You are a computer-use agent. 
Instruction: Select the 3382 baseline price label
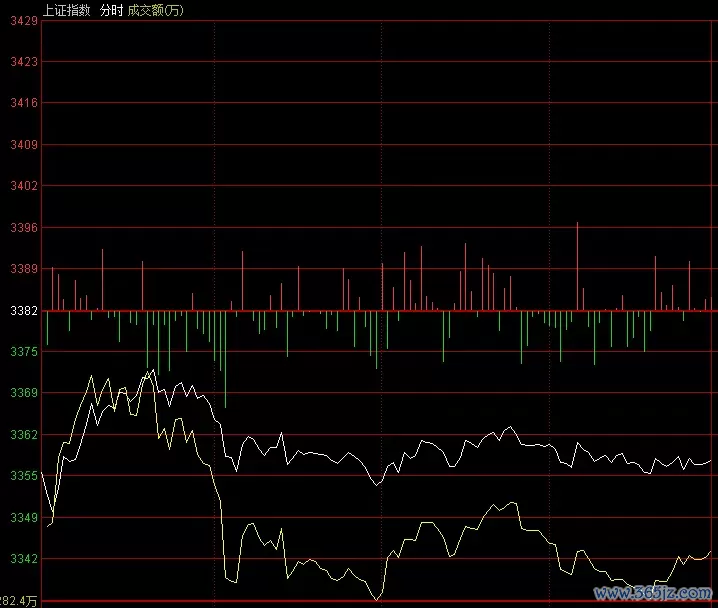point(19,310)
